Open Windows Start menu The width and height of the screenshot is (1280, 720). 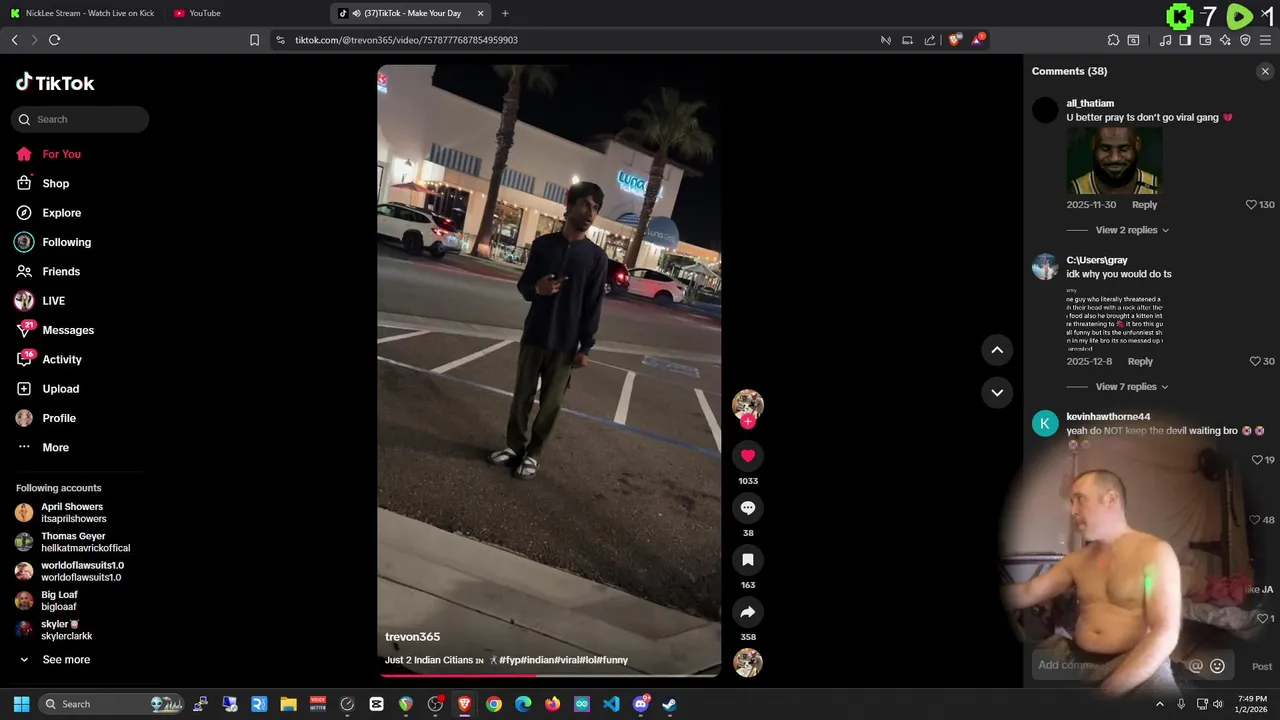pyautogui.click(x=21, y=704)
